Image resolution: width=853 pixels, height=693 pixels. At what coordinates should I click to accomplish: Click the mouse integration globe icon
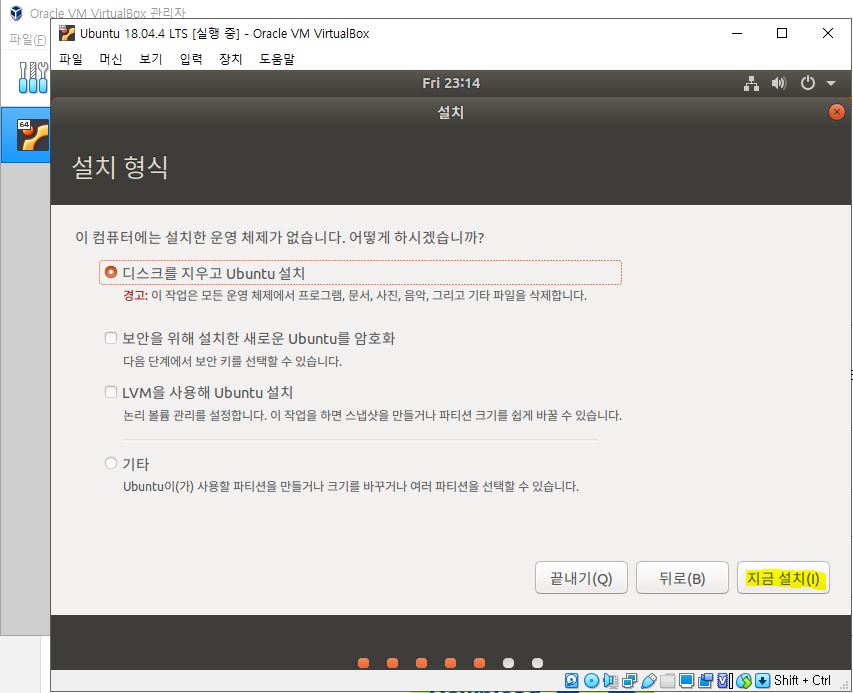click(x=744, y=680)
